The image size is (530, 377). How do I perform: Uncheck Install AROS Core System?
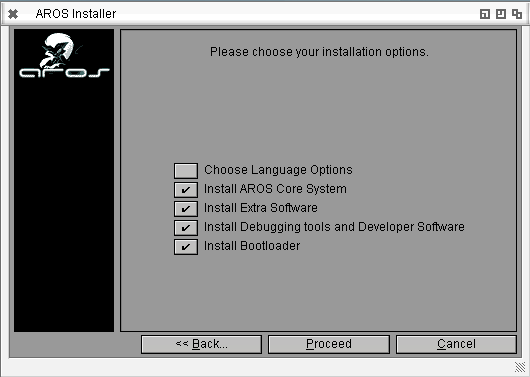186,190
